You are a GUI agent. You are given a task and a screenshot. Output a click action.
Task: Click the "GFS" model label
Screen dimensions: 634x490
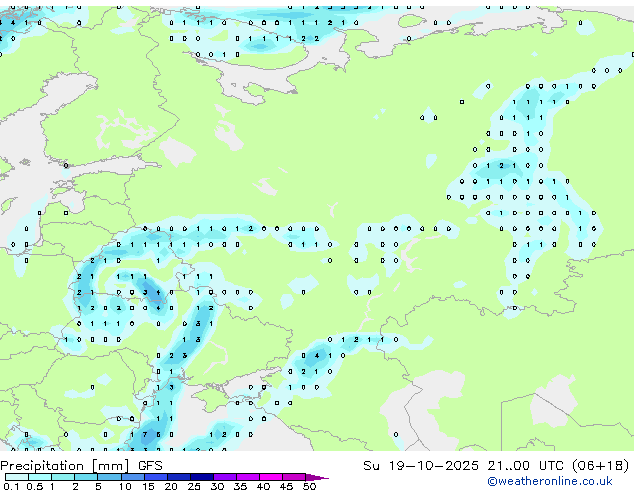(x=150, y=466)
